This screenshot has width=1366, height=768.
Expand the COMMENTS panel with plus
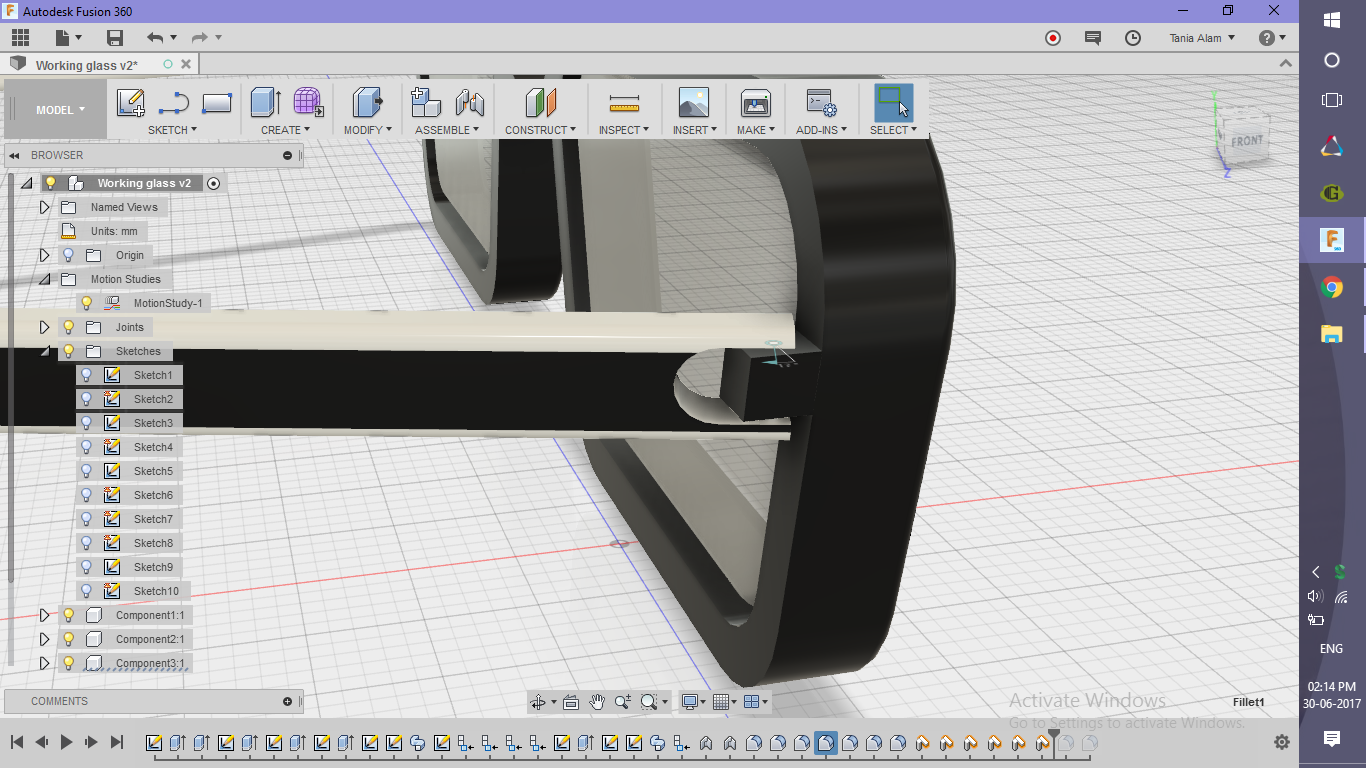click(x=288, y=701)
